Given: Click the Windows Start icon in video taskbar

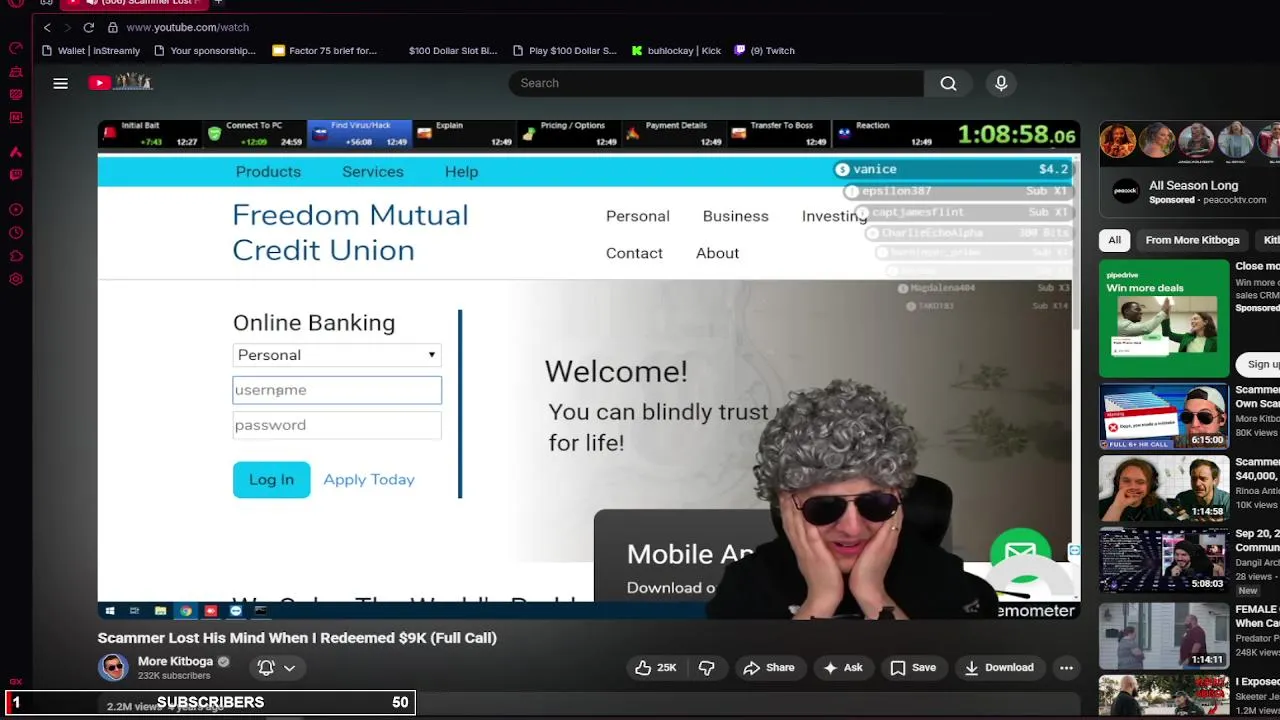Looking at the screenshot, I should 110,610.
